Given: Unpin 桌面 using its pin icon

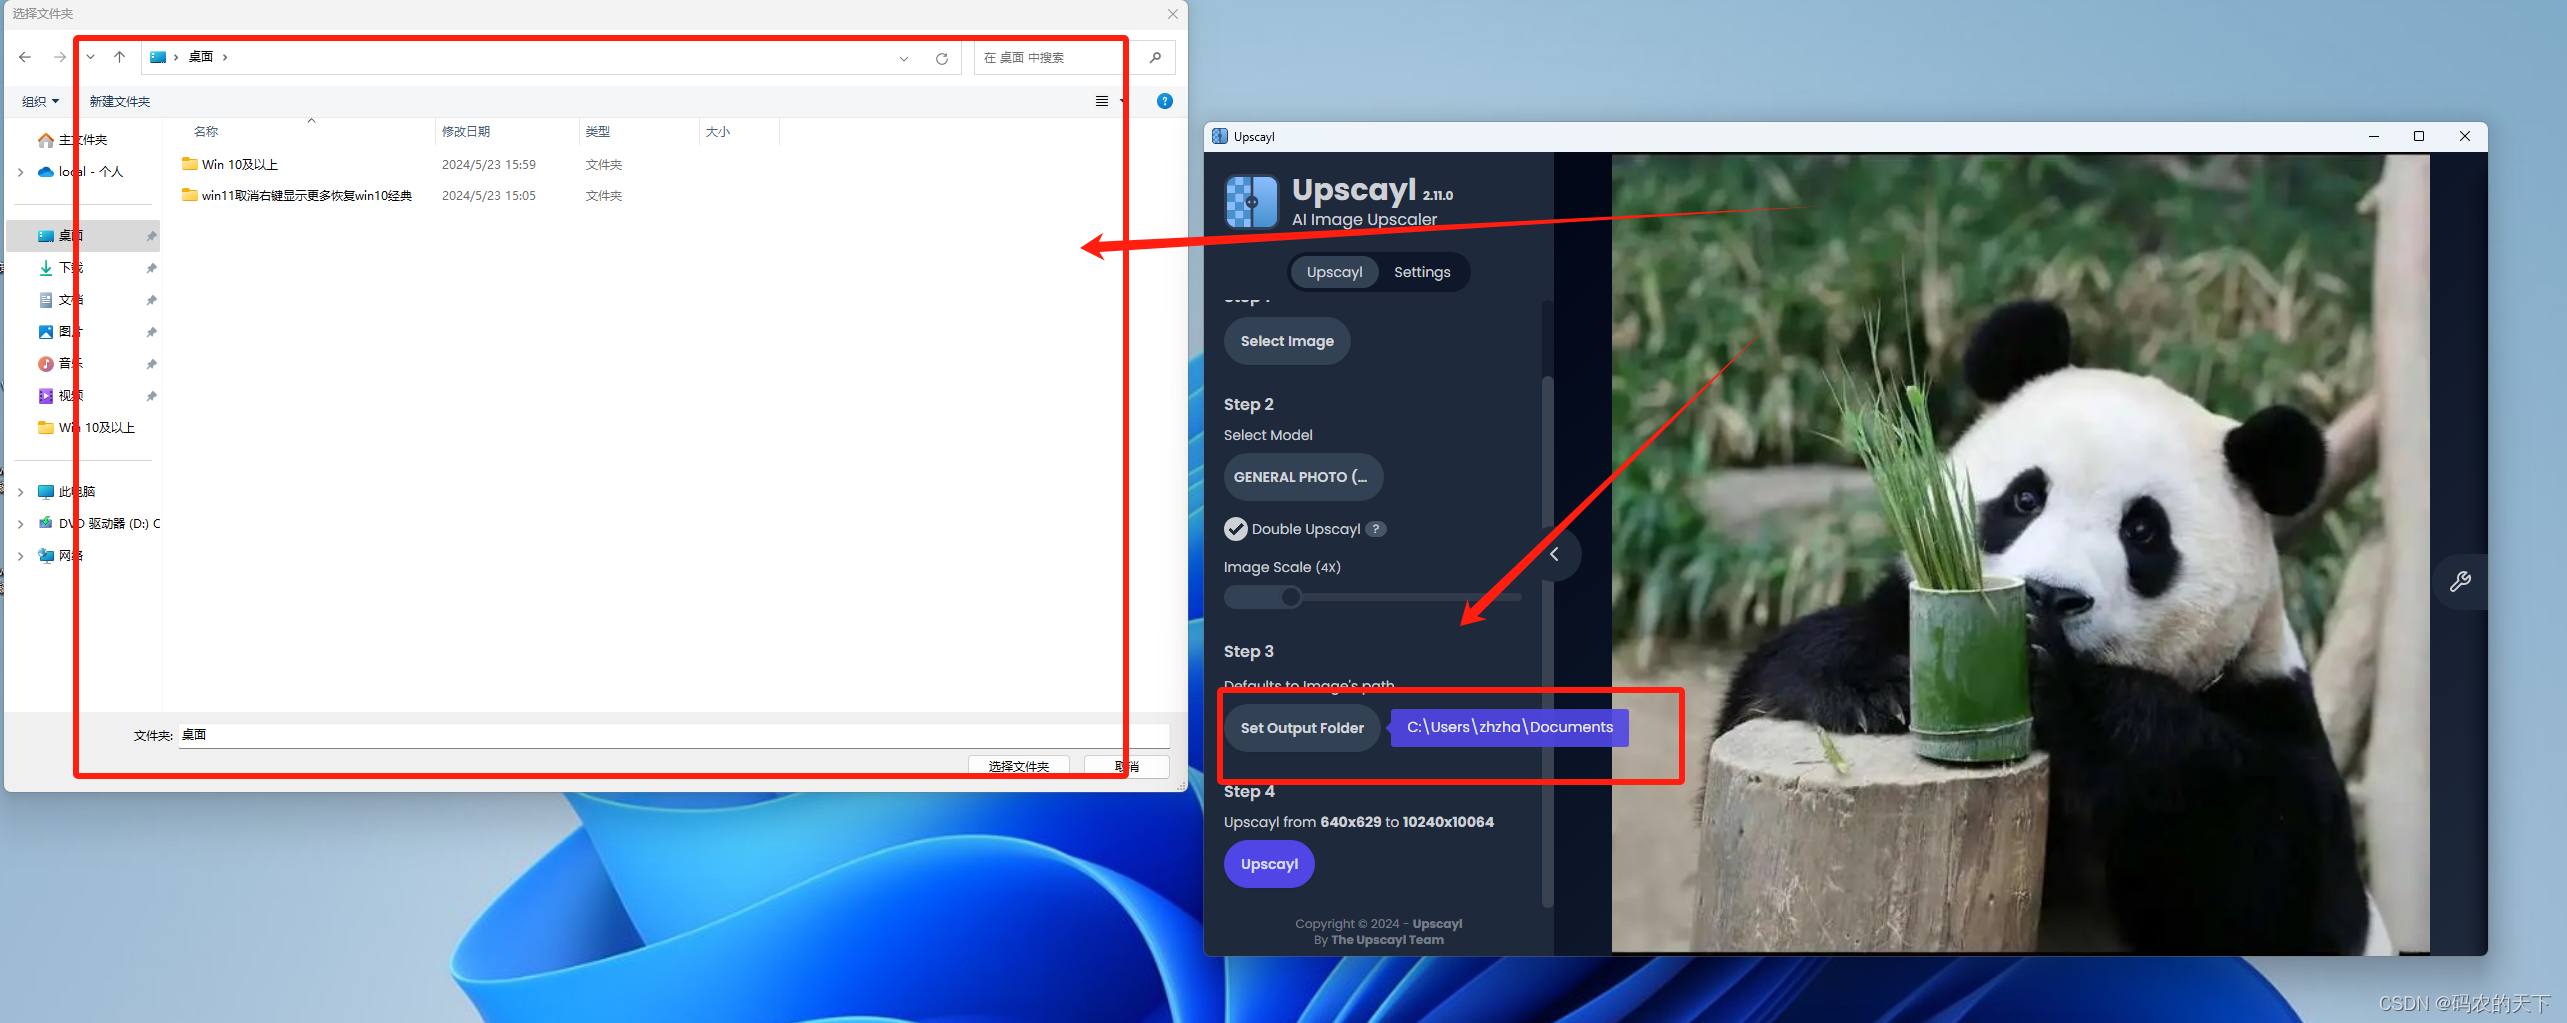Looking at the screenshot, I should [151, 236].
